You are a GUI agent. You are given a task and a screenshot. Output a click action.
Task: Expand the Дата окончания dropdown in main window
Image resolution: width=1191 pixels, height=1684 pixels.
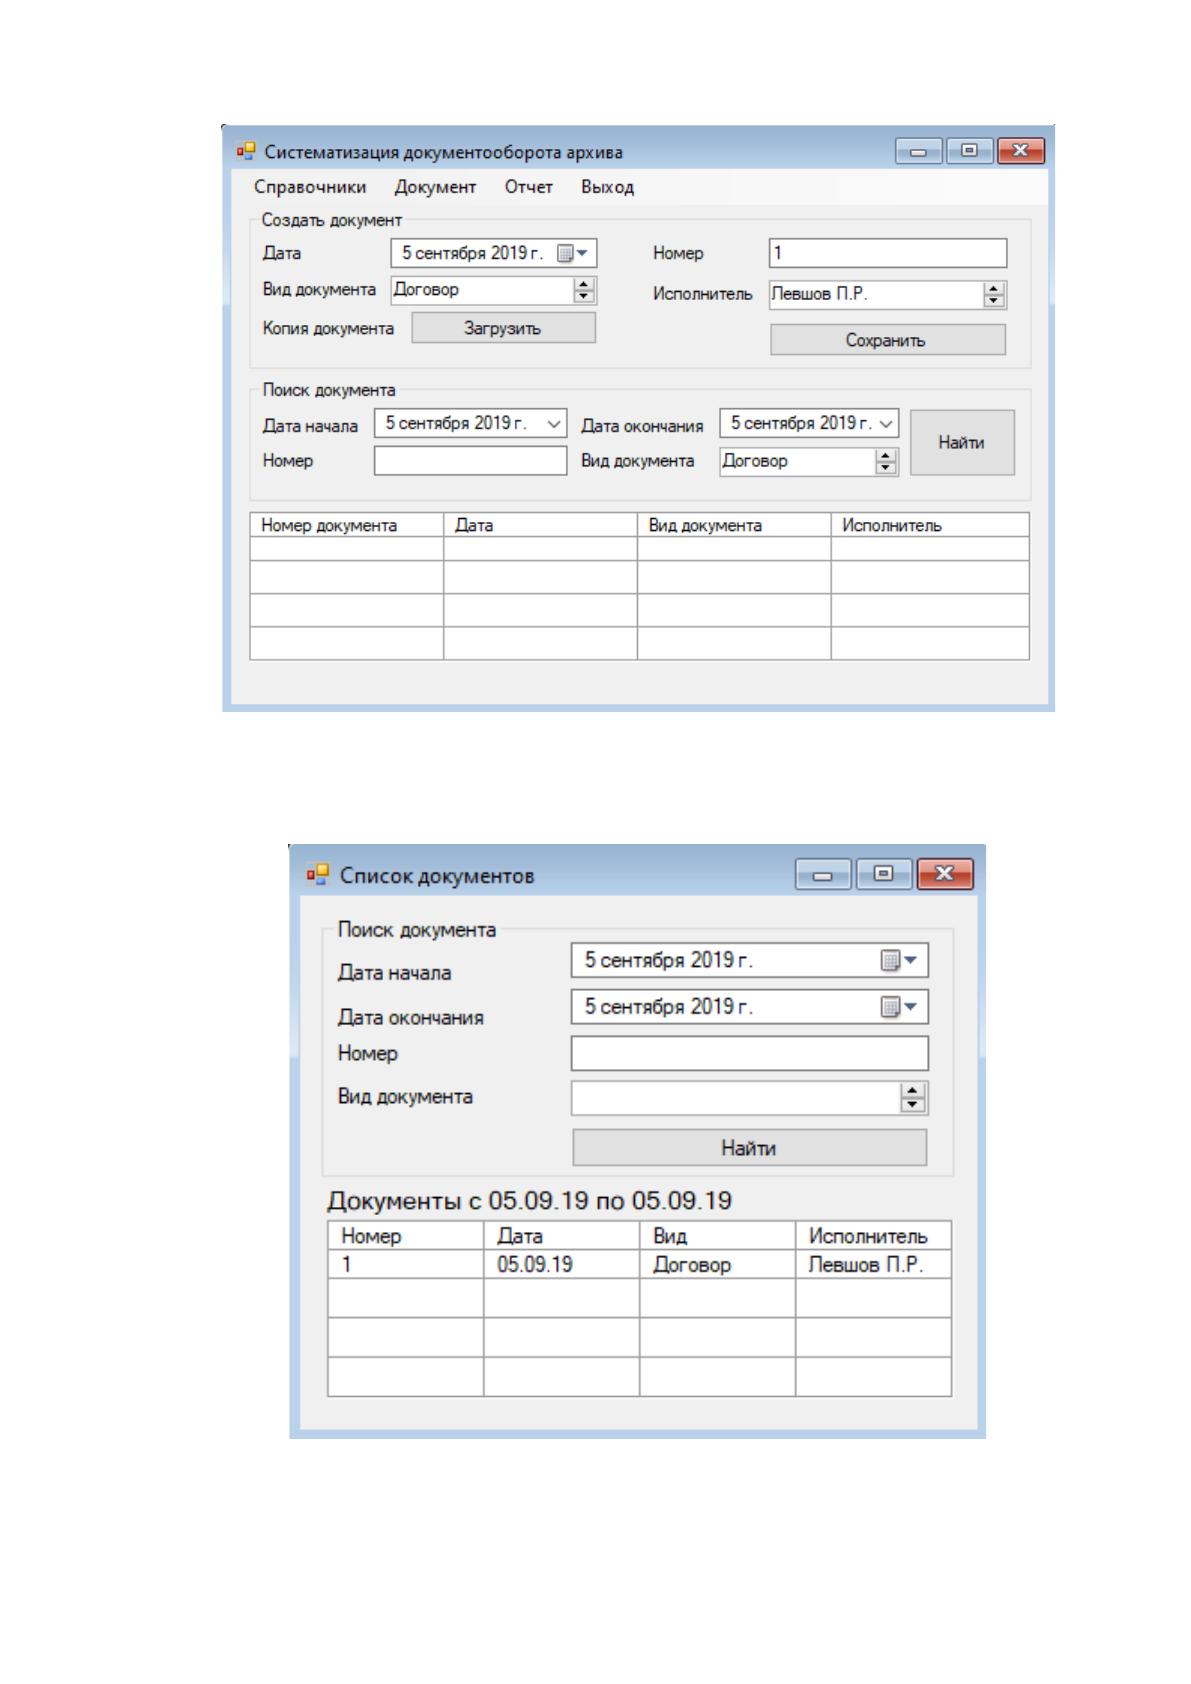pos(886,424)
